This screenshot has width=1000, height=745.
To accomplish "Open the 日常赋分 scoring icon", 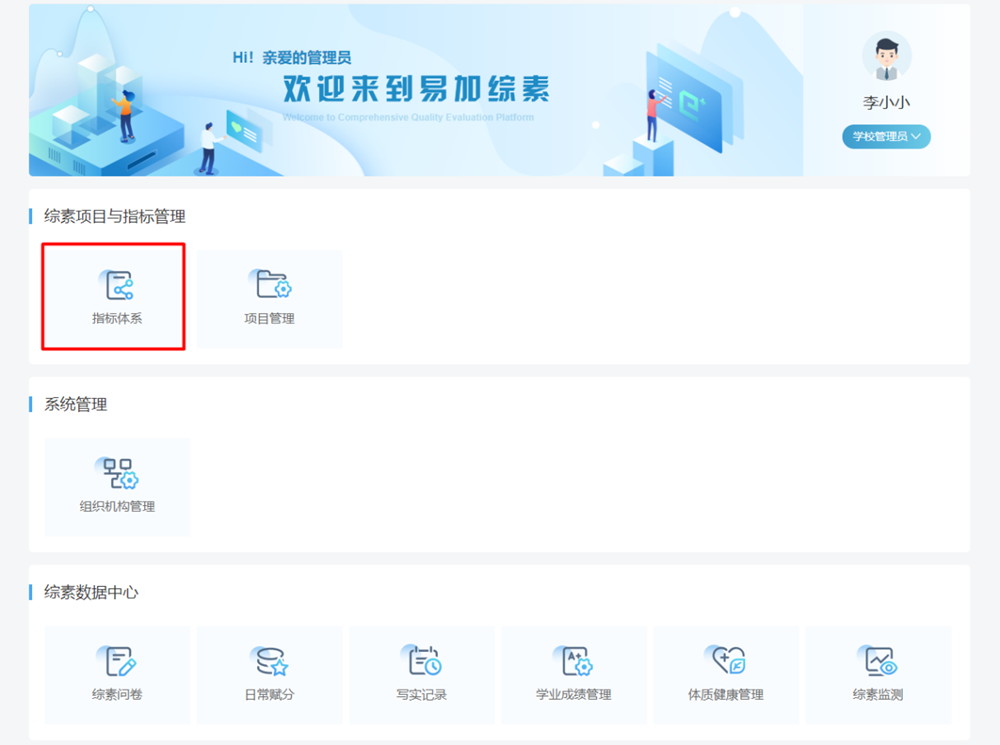I will [x=269, y=661].
